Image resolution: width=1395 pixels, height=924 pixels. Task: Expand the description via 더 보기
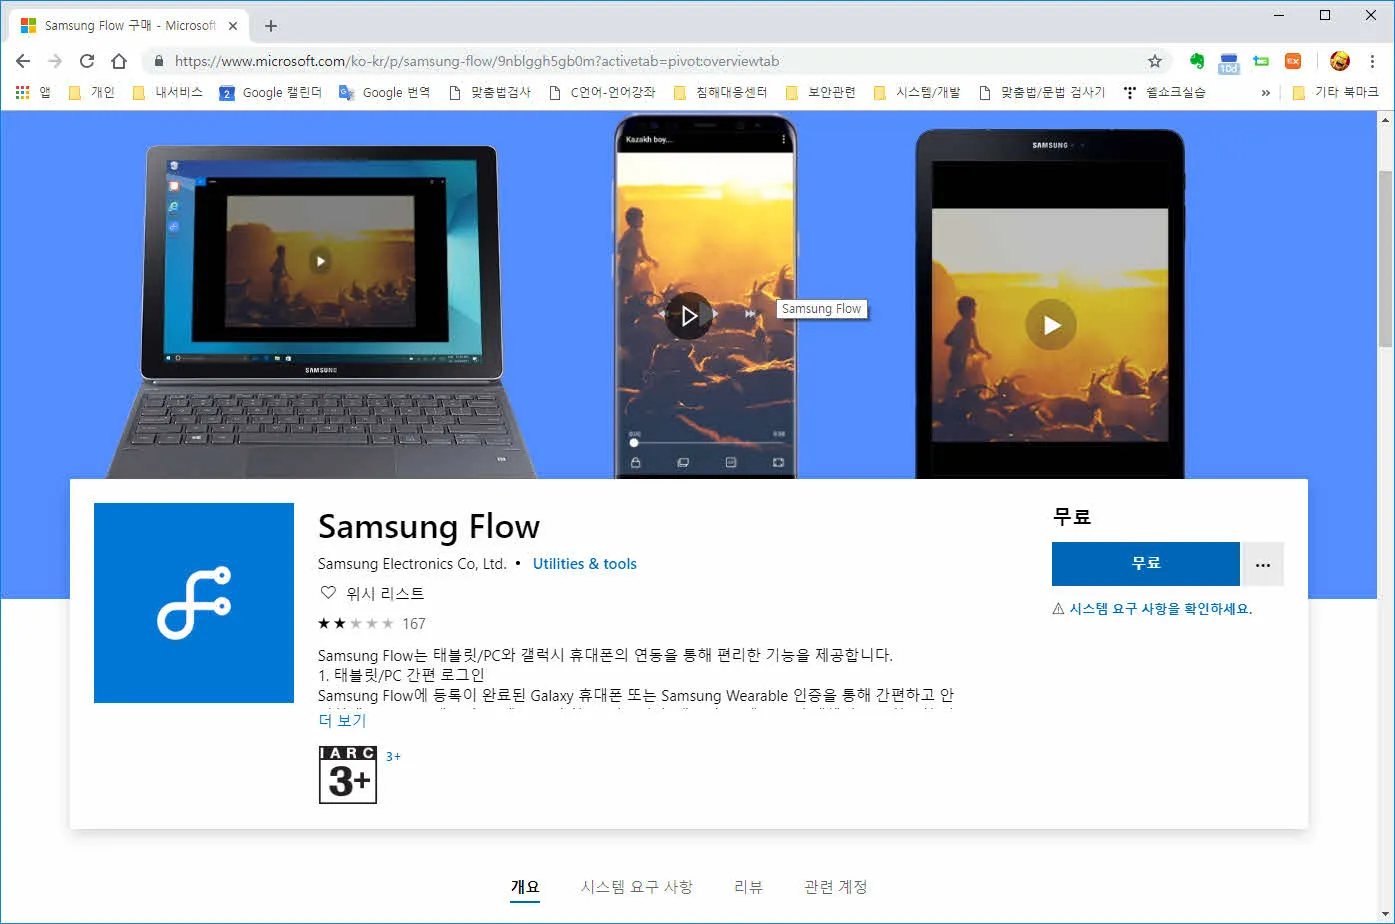(x=342, y=719)
